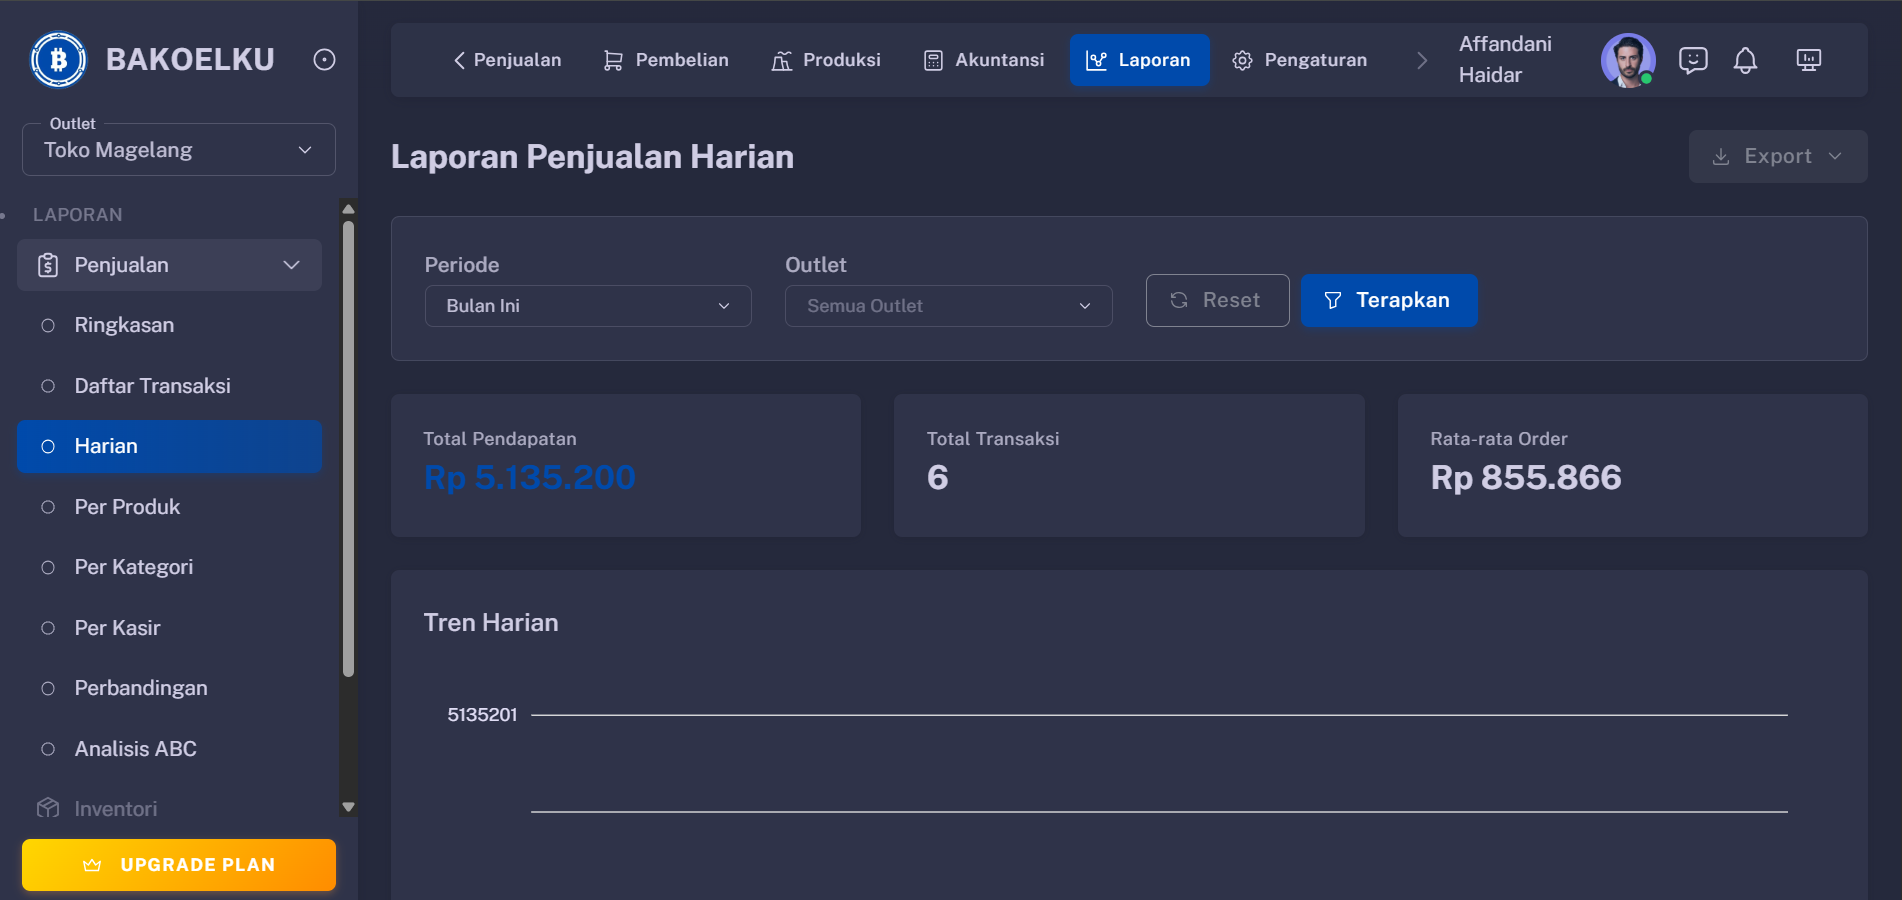The height and width of the screenshot is (900, 1902).
Task: Click the Pengaturan gear icon
Action: pyautogui.click(x=1242, y=59)
